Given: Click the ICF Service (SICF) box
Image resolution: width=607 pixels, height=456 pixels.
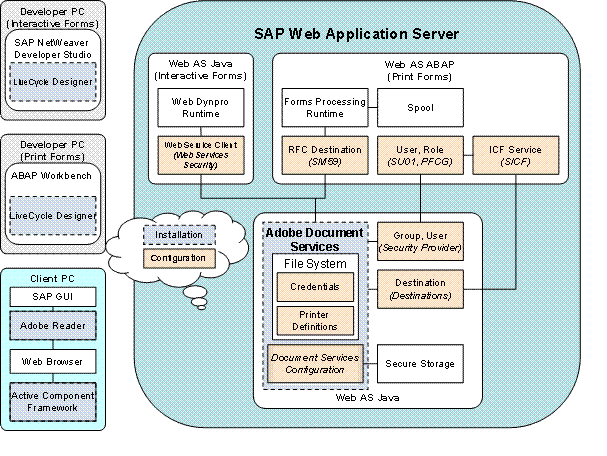Looking at the screenshot, I should coord(517,155).
